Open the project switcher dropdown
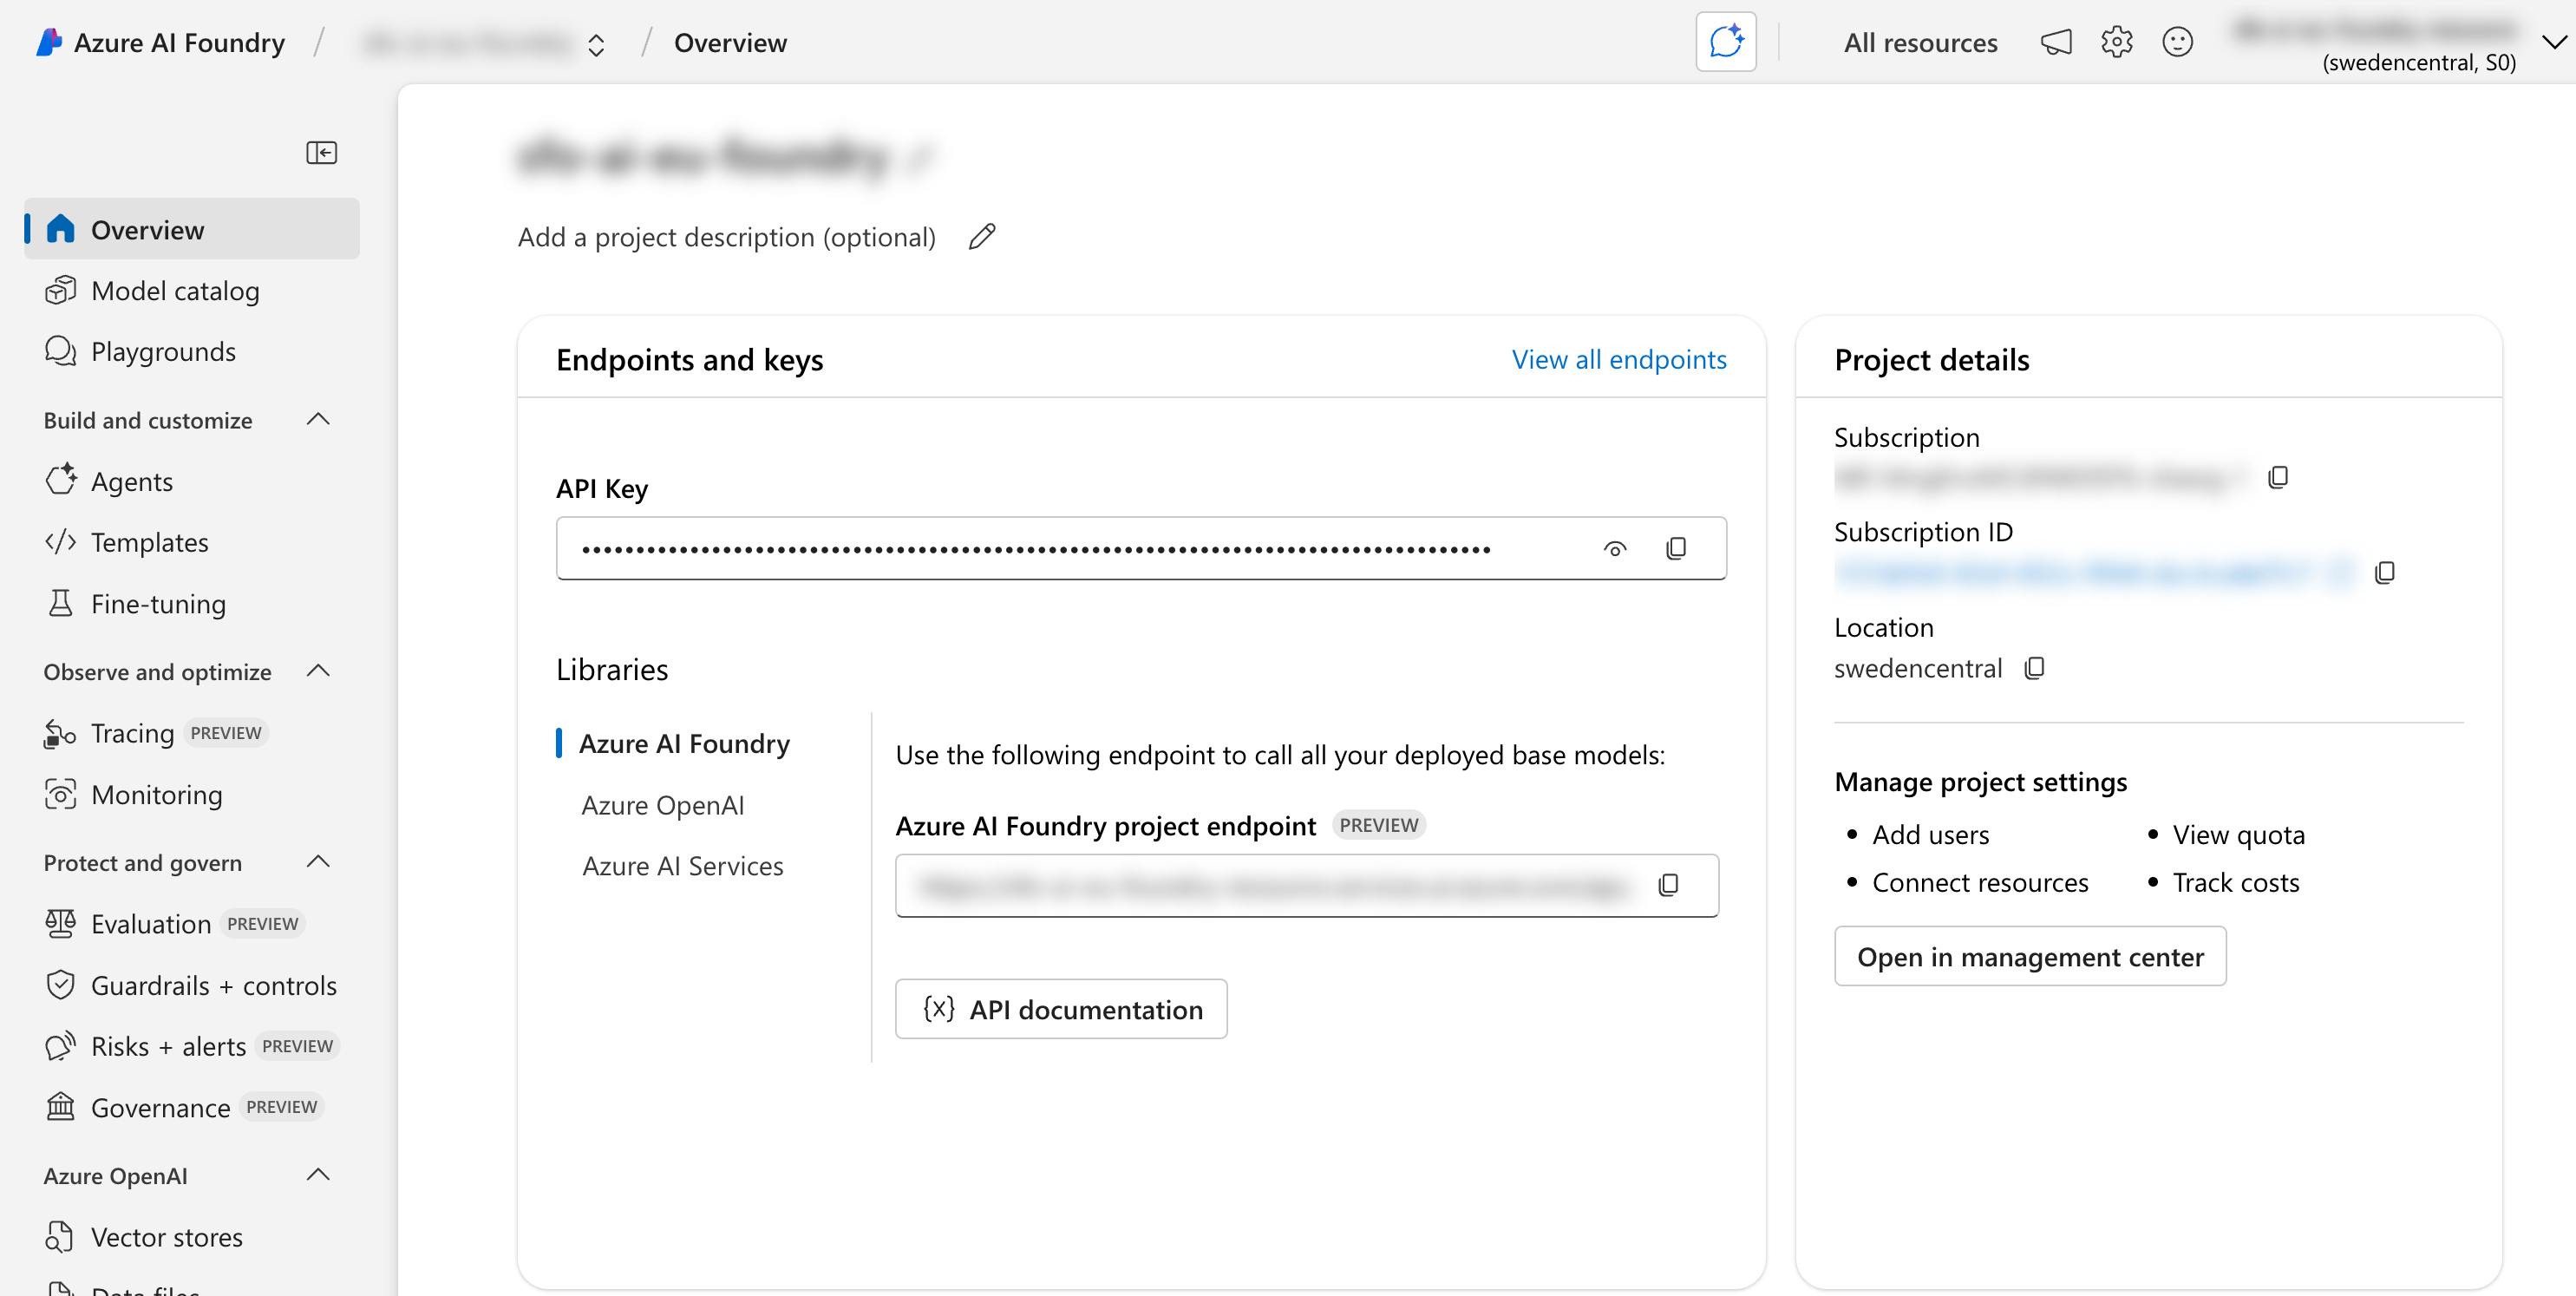 [x=596, y=44]
